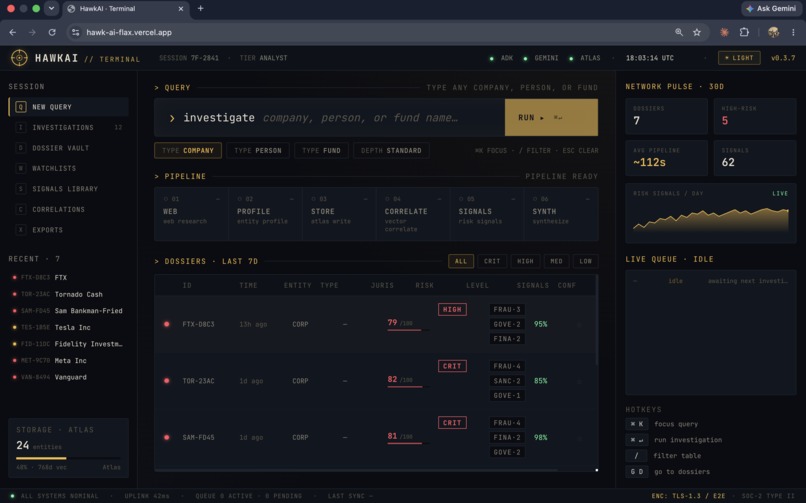Open the DEPTH STANDARD selector
The image size is (806, 503).
(391, 151)
